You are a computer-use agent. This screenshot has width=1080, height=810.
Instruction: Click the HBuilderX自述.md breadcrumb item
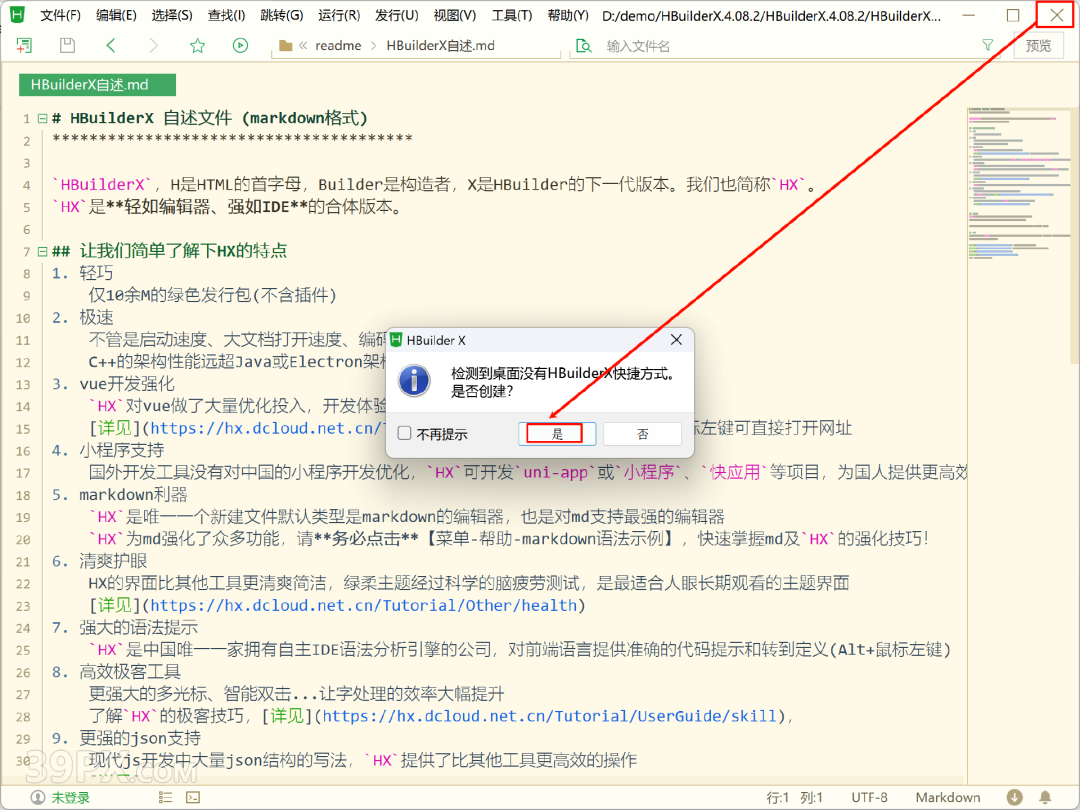point(440,45)
